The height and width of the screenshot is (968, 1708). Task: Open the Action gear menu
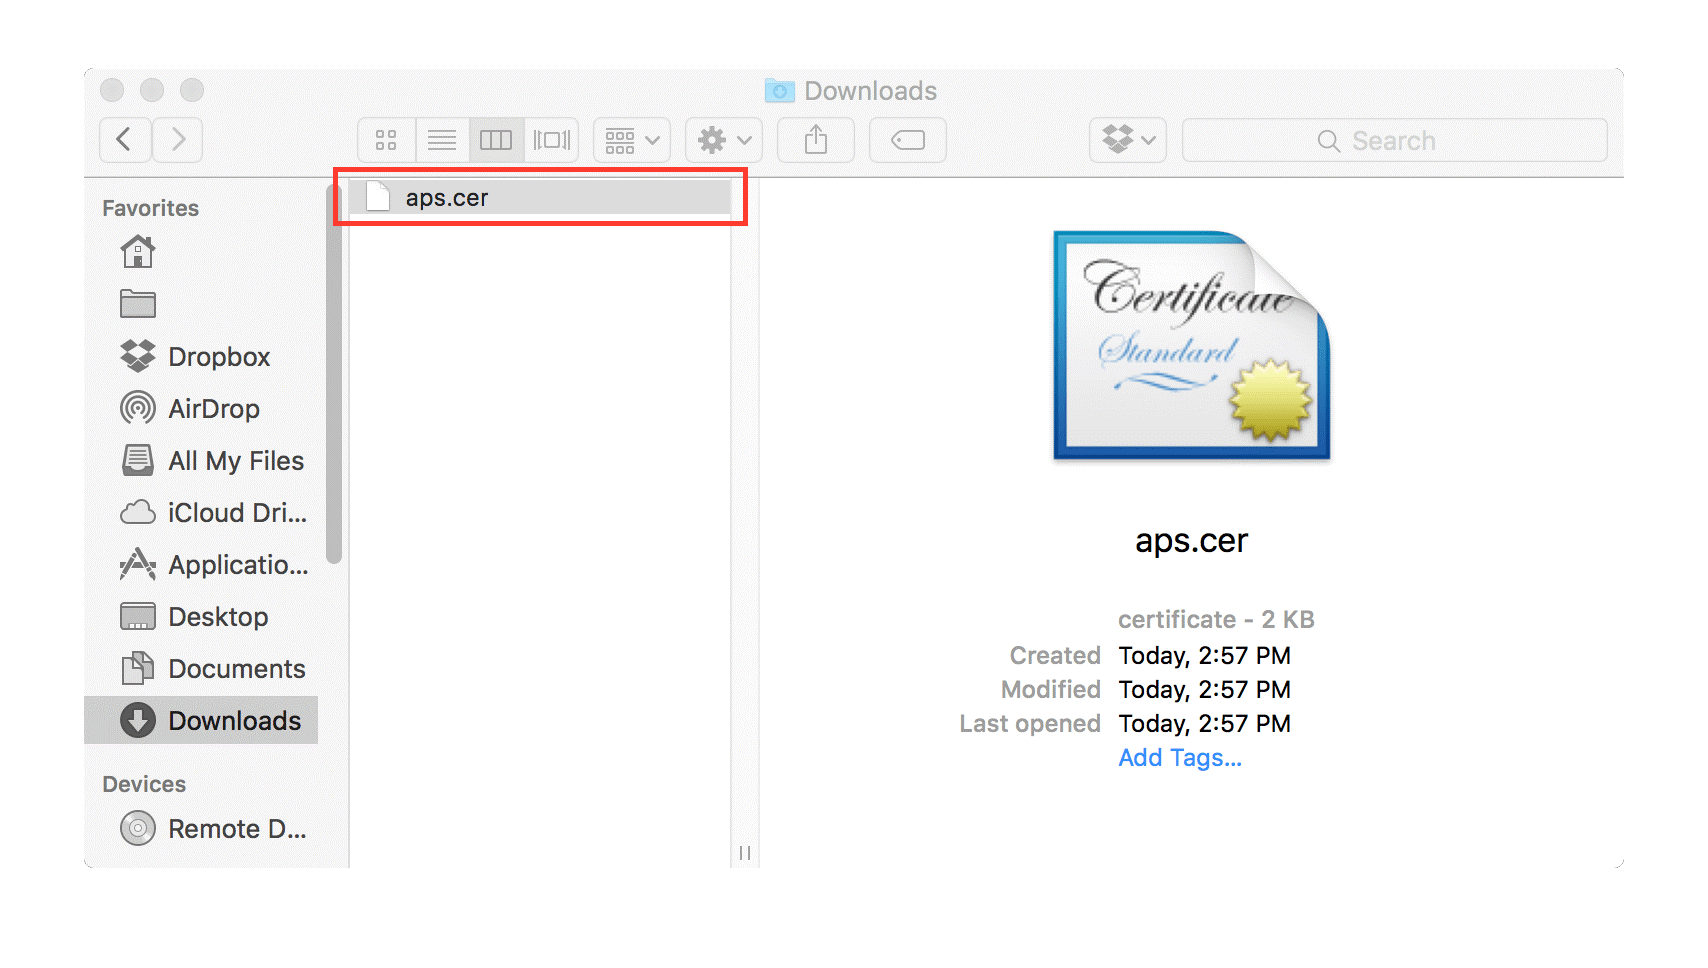coord(724,140)
